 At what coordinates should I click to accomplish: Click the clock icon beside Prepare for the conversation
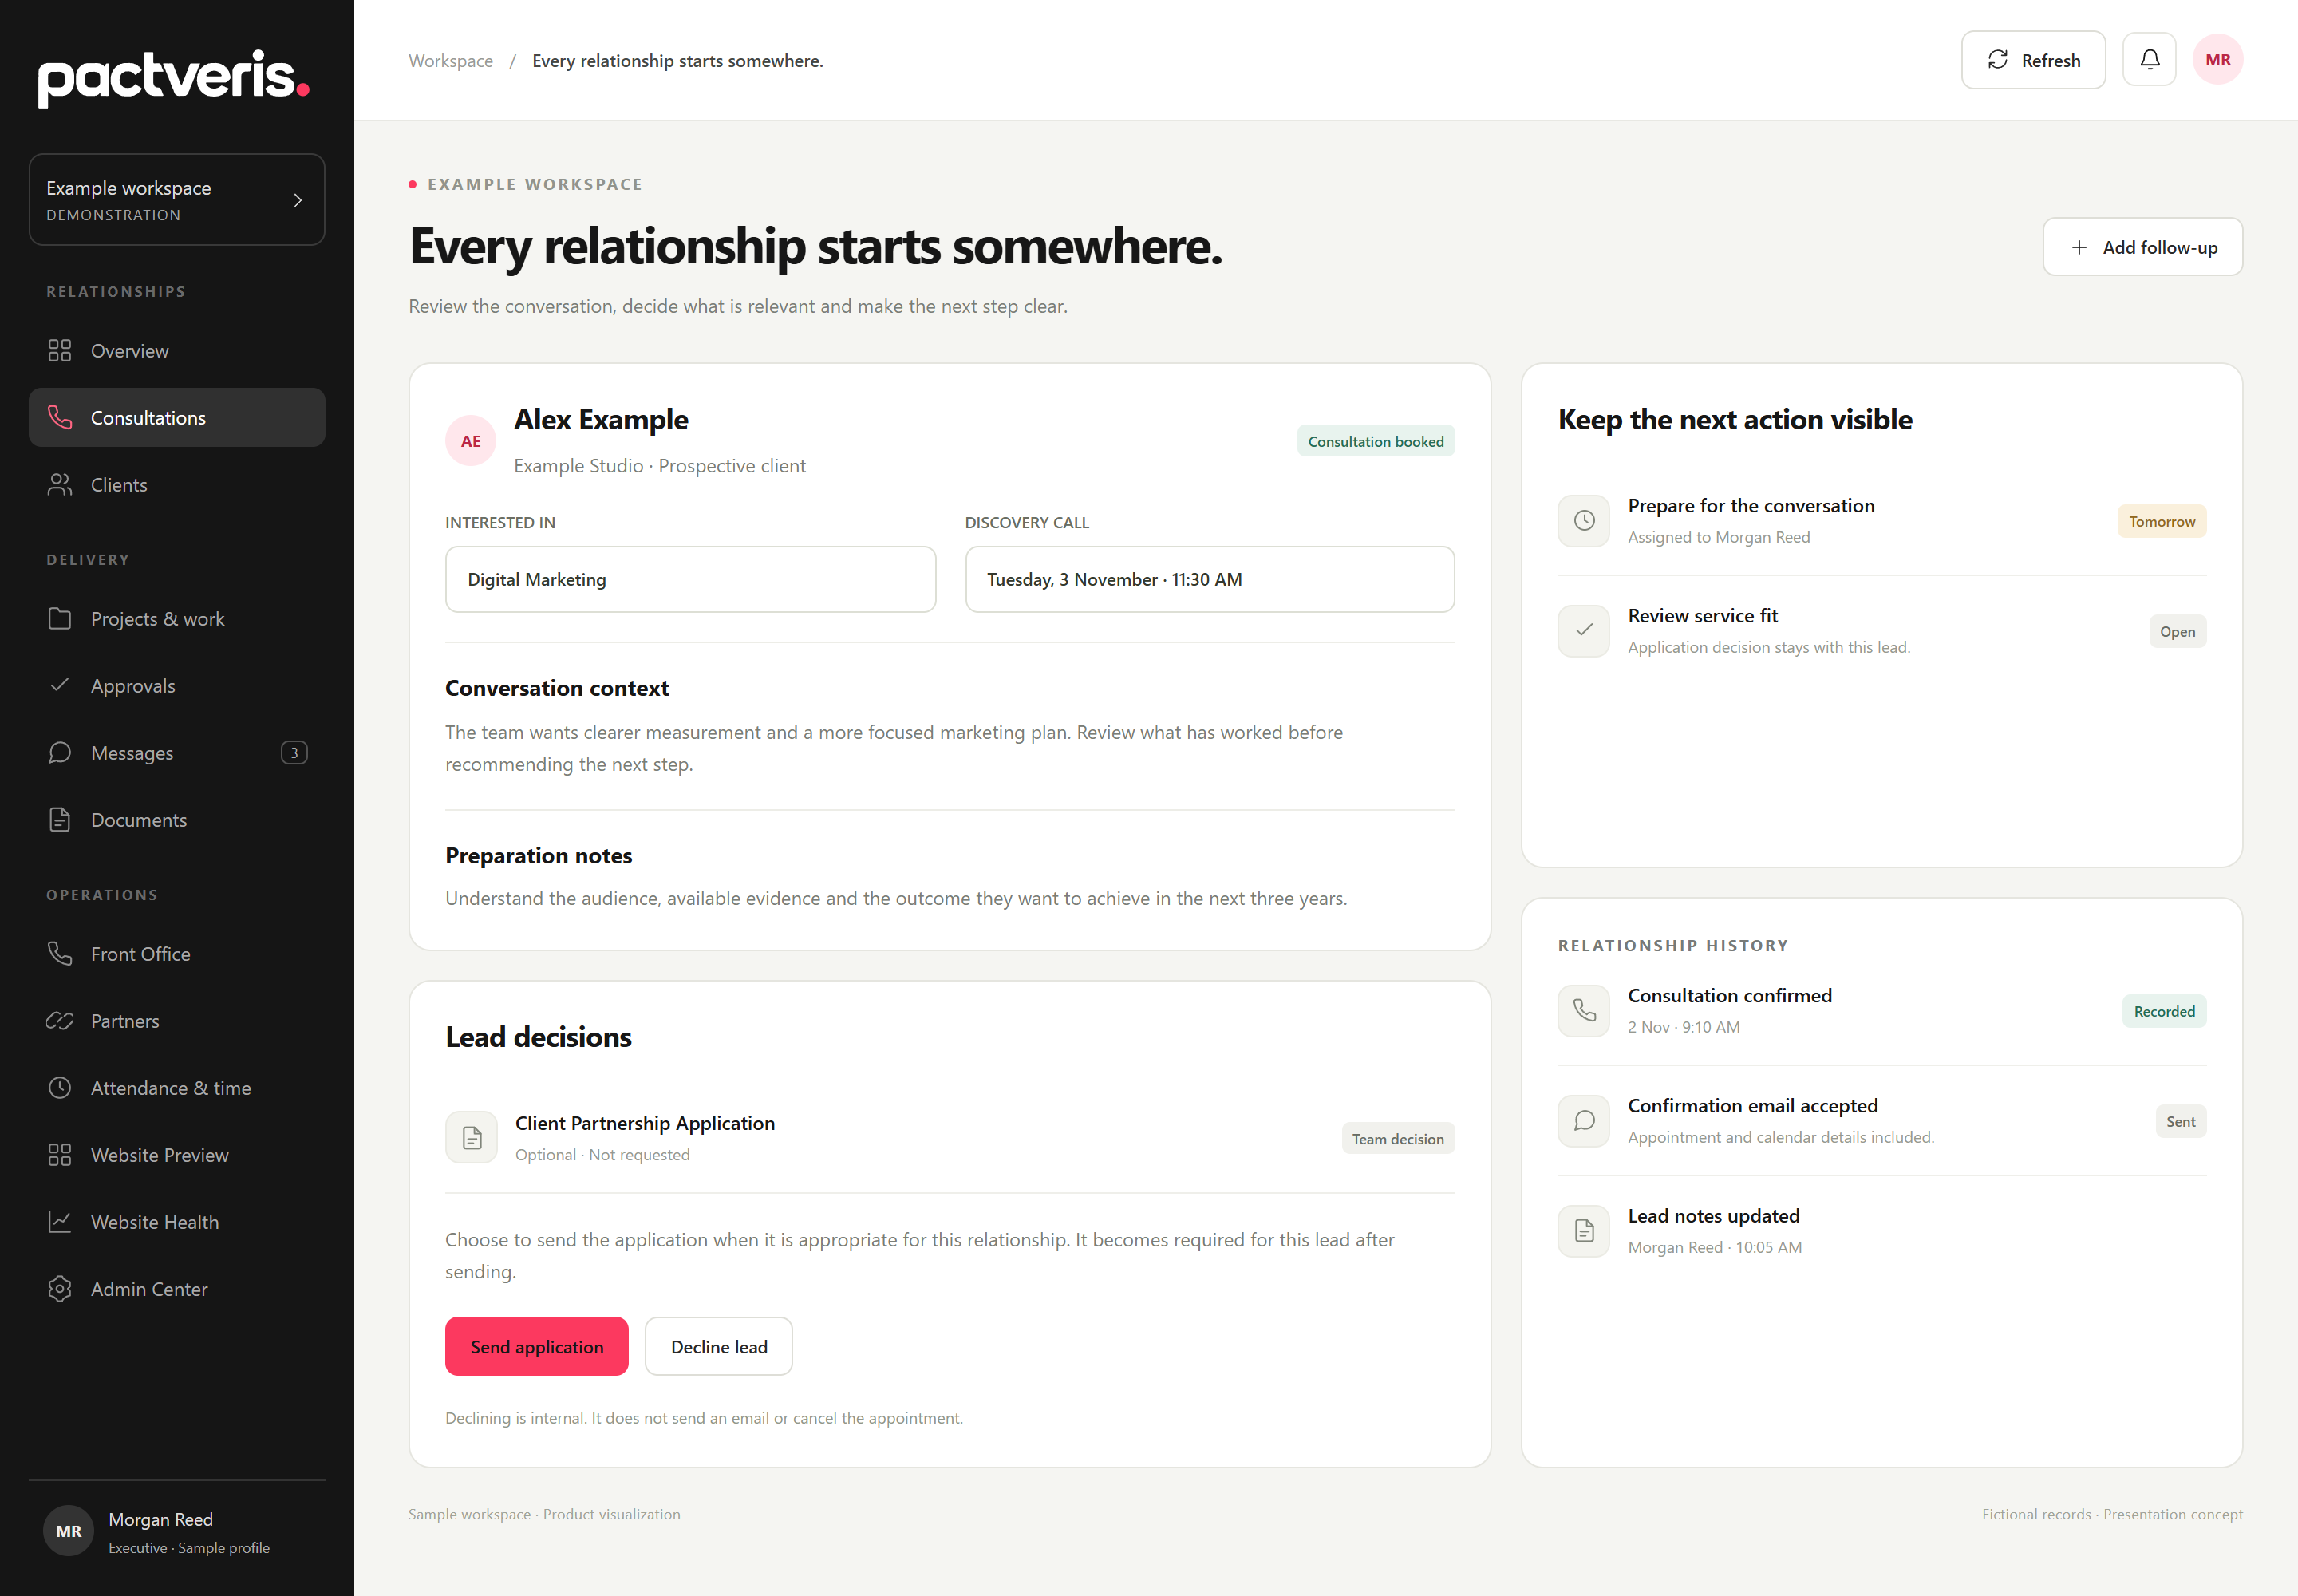point(1584,521)
